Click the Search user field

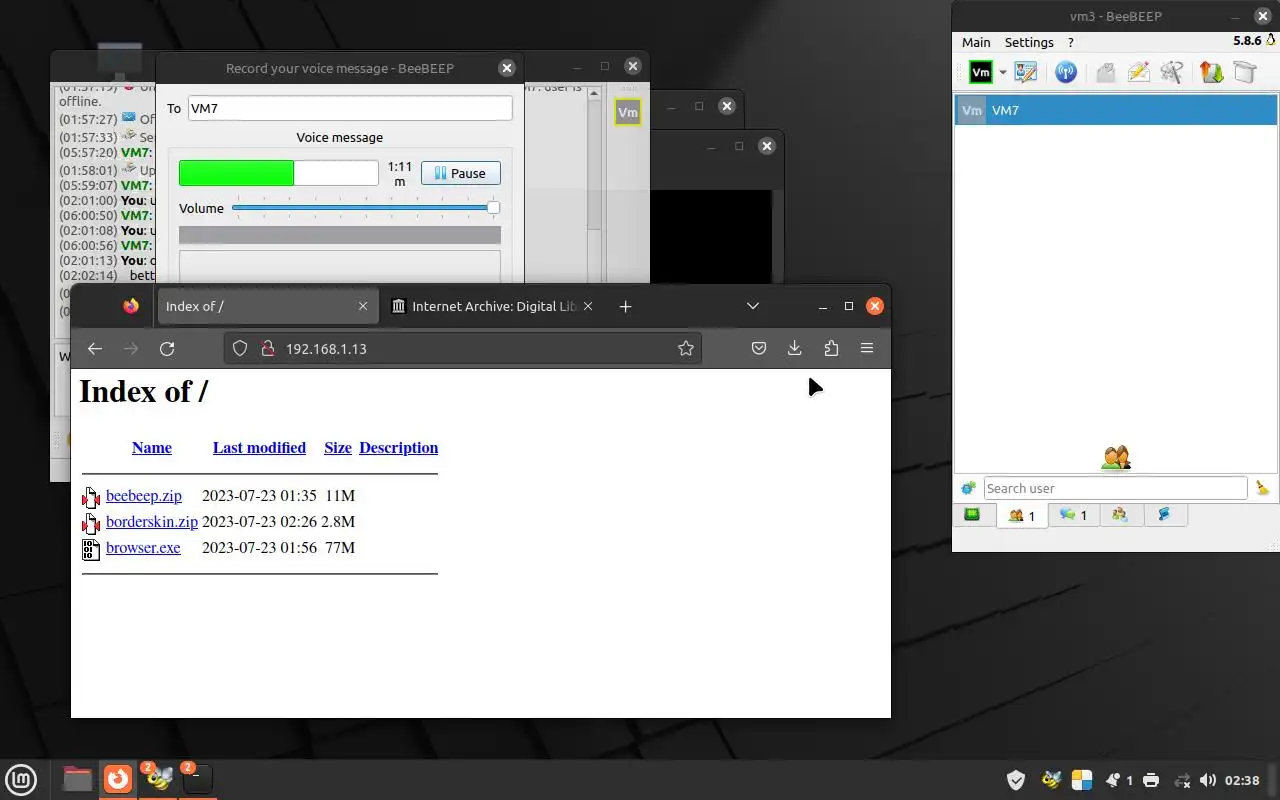coord(1115,488)
